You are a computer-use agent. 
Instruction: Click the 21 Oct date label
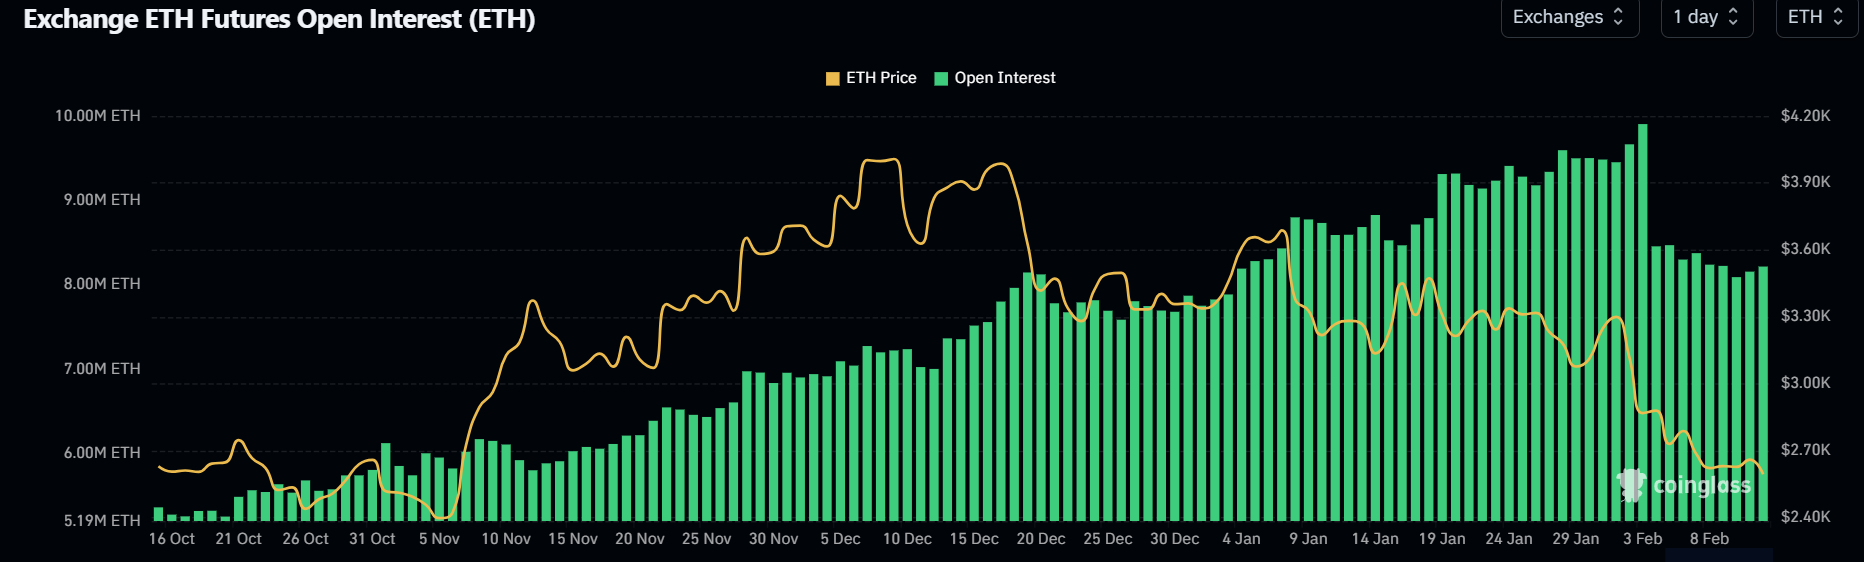(238, 539)
